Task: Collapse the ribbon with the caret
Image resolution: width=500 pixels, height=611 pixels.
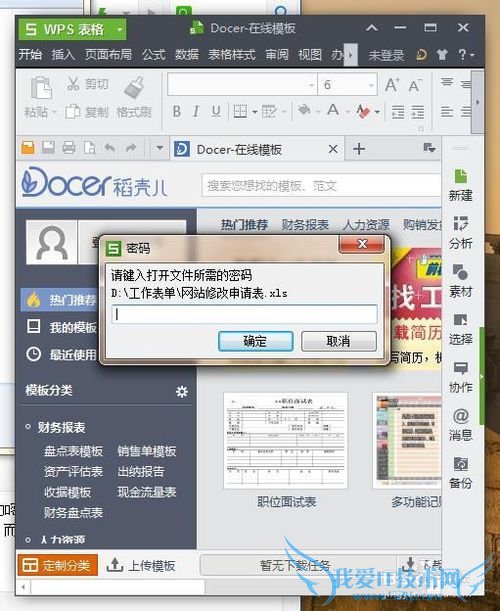Action: 372,28
